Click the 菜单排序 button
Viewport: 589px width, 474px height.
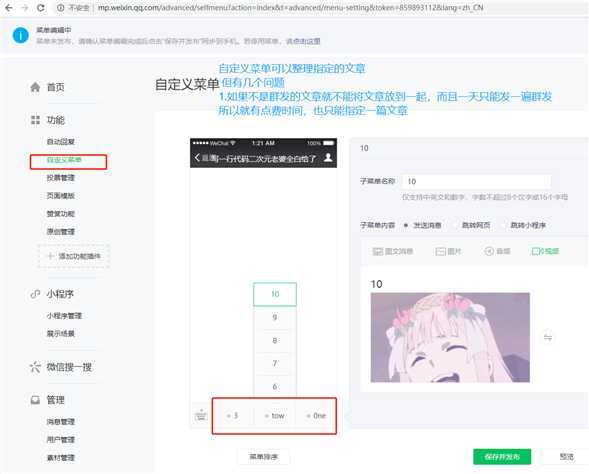(x=263, y=457)
